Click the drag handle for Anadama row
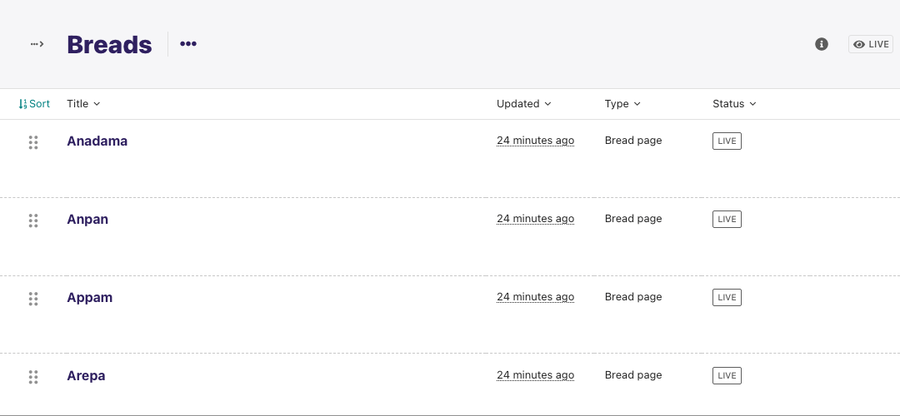Image resolution: width=900 pixels, height=416 pixels. (33, 142)
